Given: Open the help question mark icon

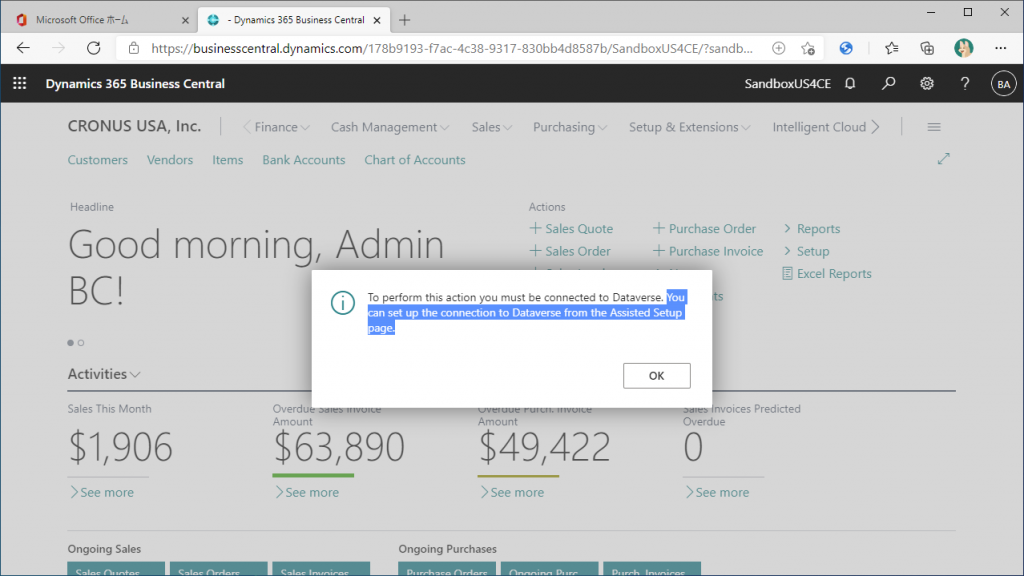Looking at the screenshot, I should [965, 84].
